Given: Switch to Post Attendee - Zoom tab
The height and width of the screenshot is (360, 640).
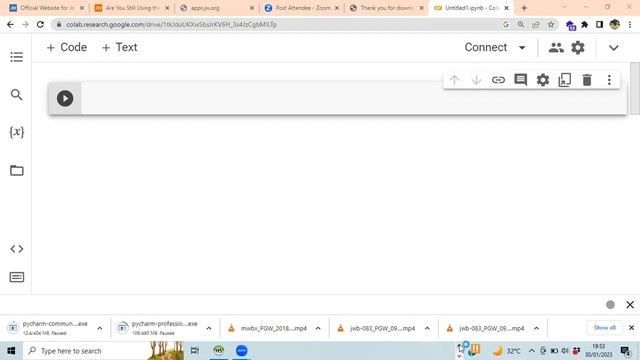Looking at the screenshot, I should point(301,8).
